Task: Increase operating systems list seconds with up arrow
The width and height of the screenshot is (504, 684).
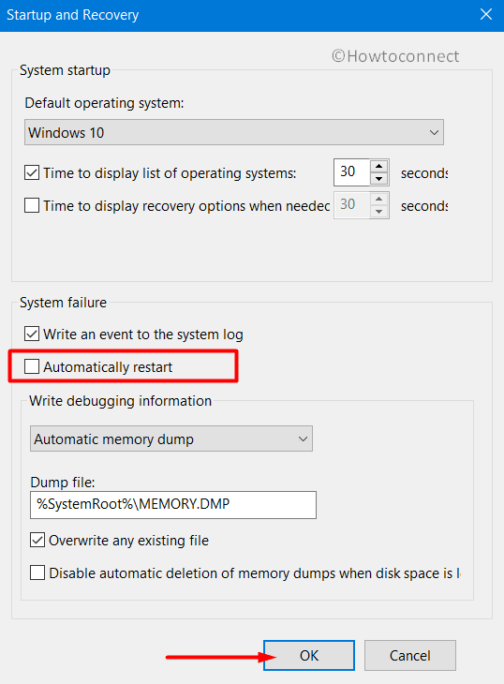Action: pyautogui.click(x=379, y=166)
